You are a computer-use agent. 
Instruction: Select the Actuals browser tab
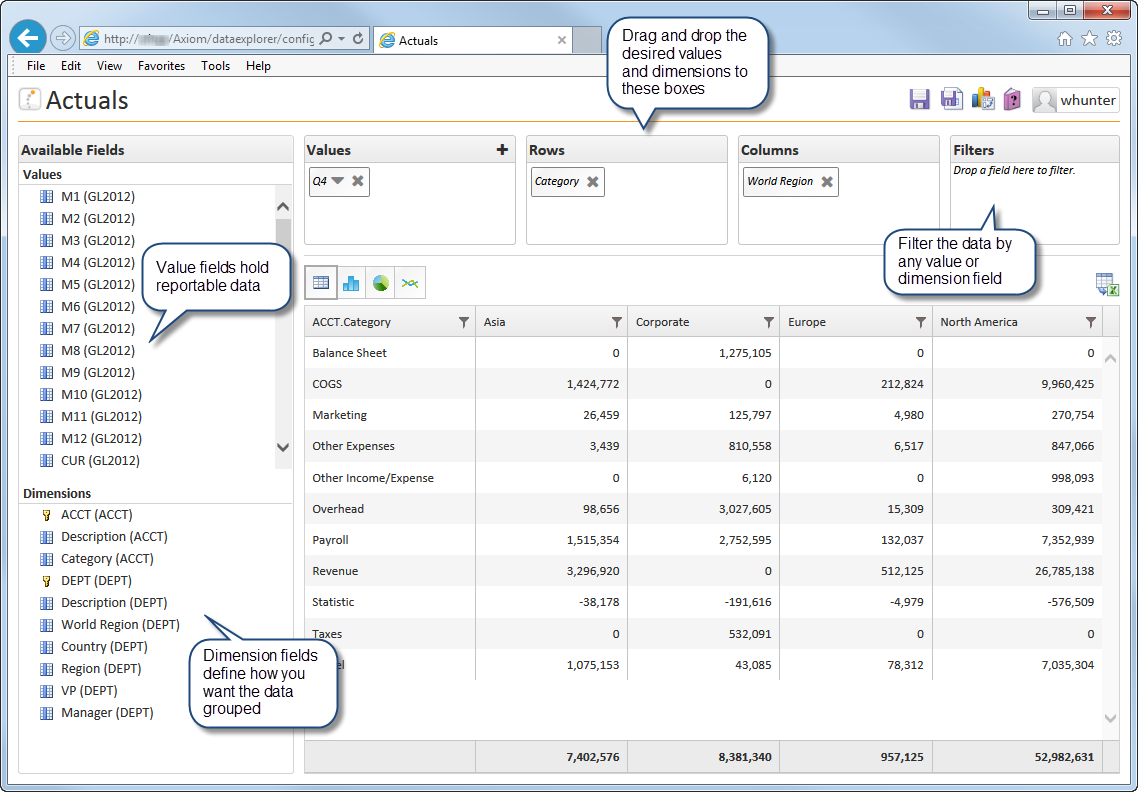click(473, 41)
